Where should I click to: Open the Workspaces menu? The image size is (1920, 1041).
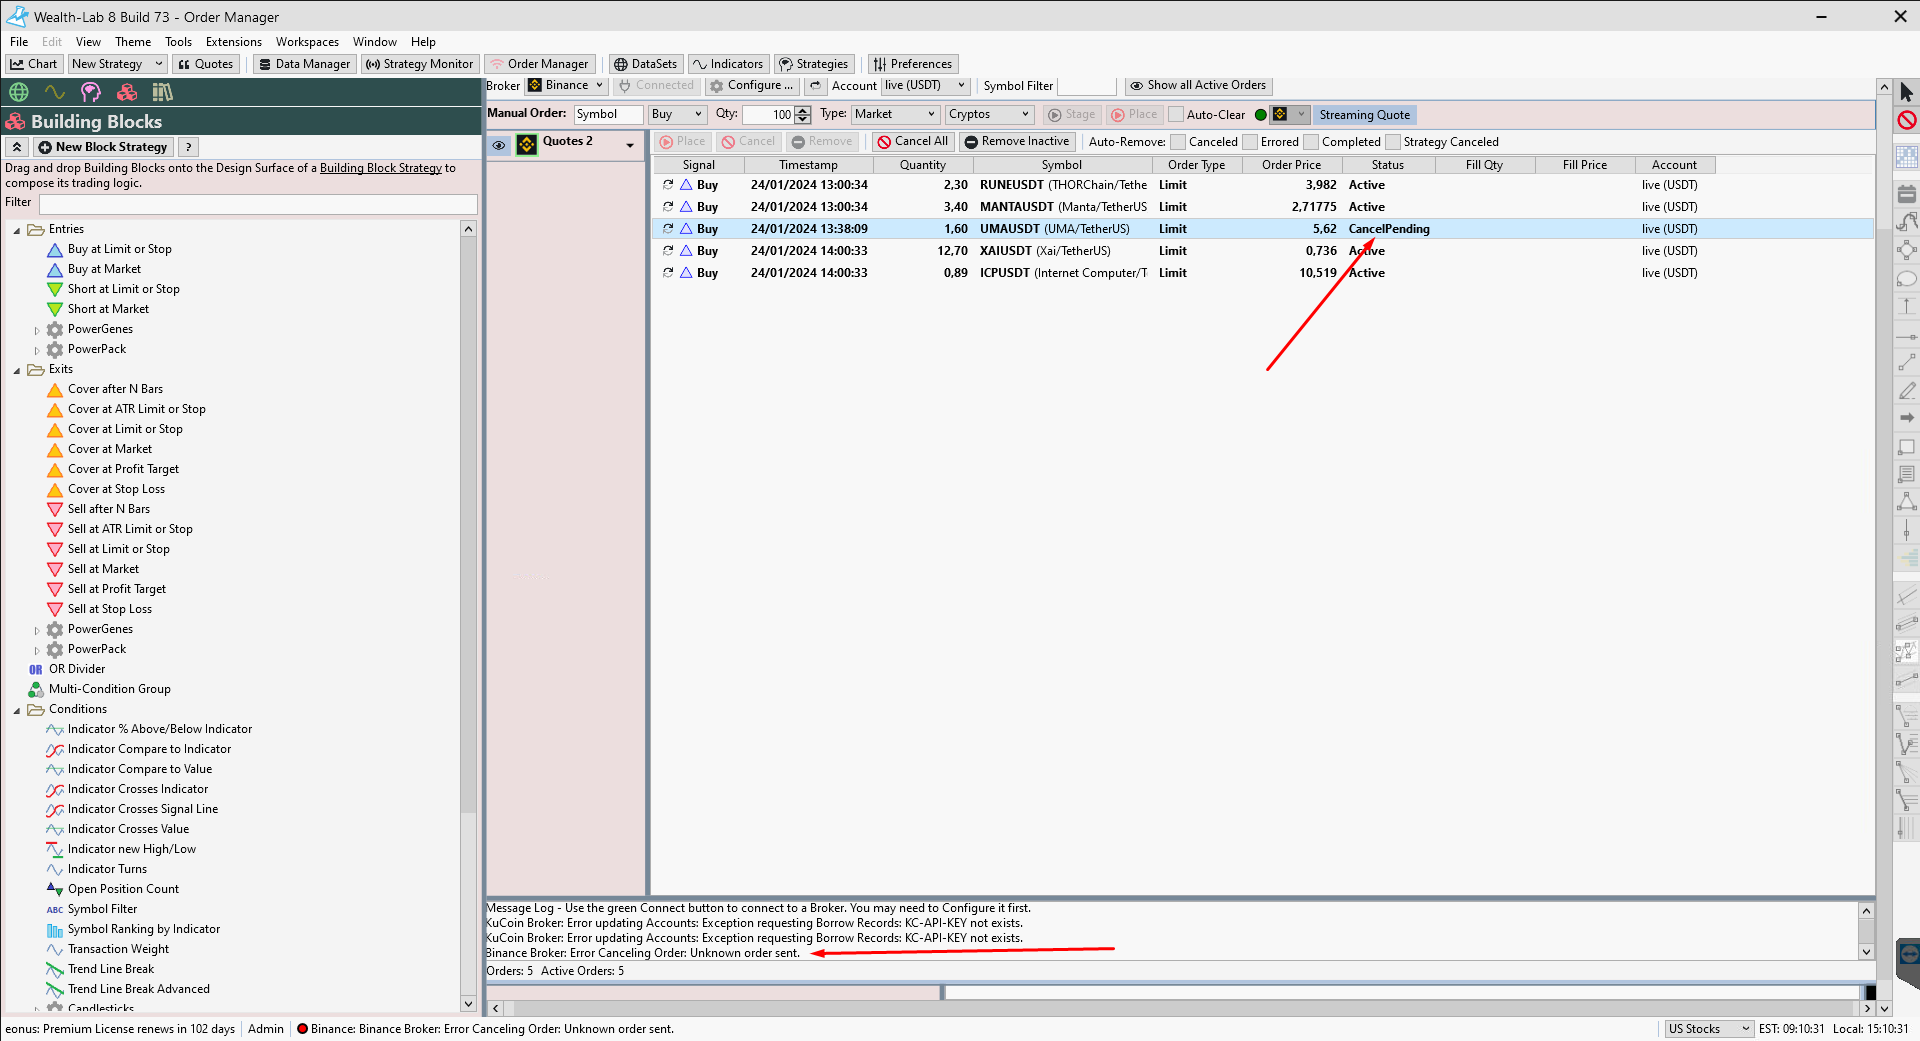(307, 42)
